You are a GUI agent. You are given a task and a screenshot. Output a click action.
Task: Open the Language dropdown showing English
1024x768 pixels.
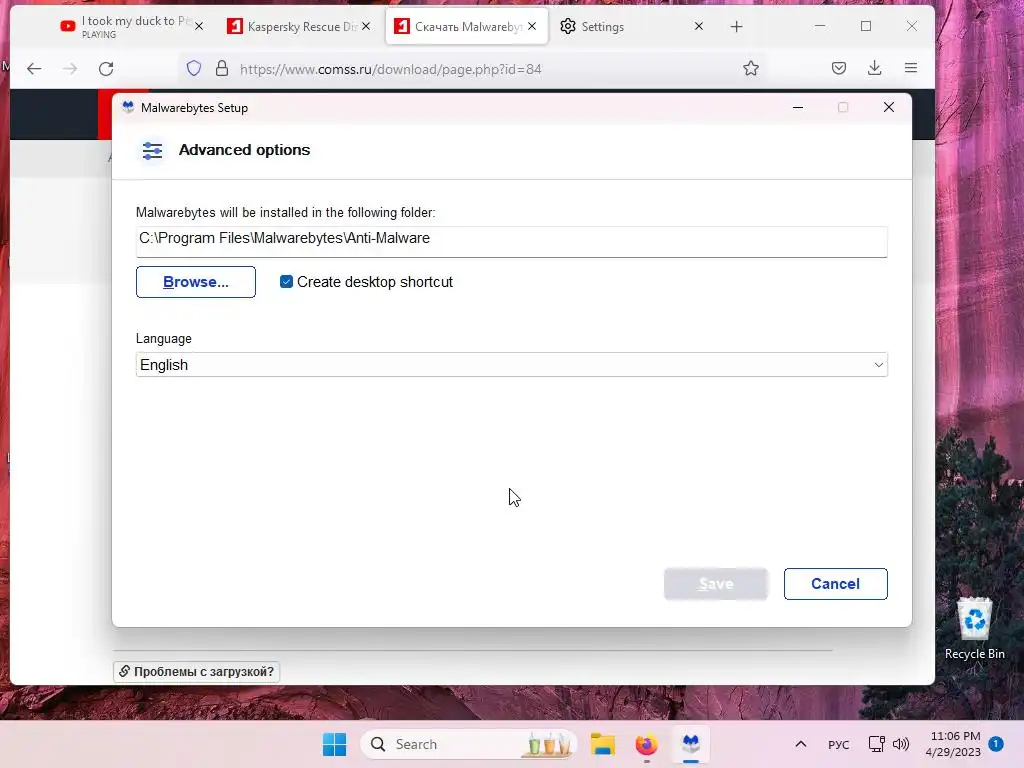tap(511, 364)
